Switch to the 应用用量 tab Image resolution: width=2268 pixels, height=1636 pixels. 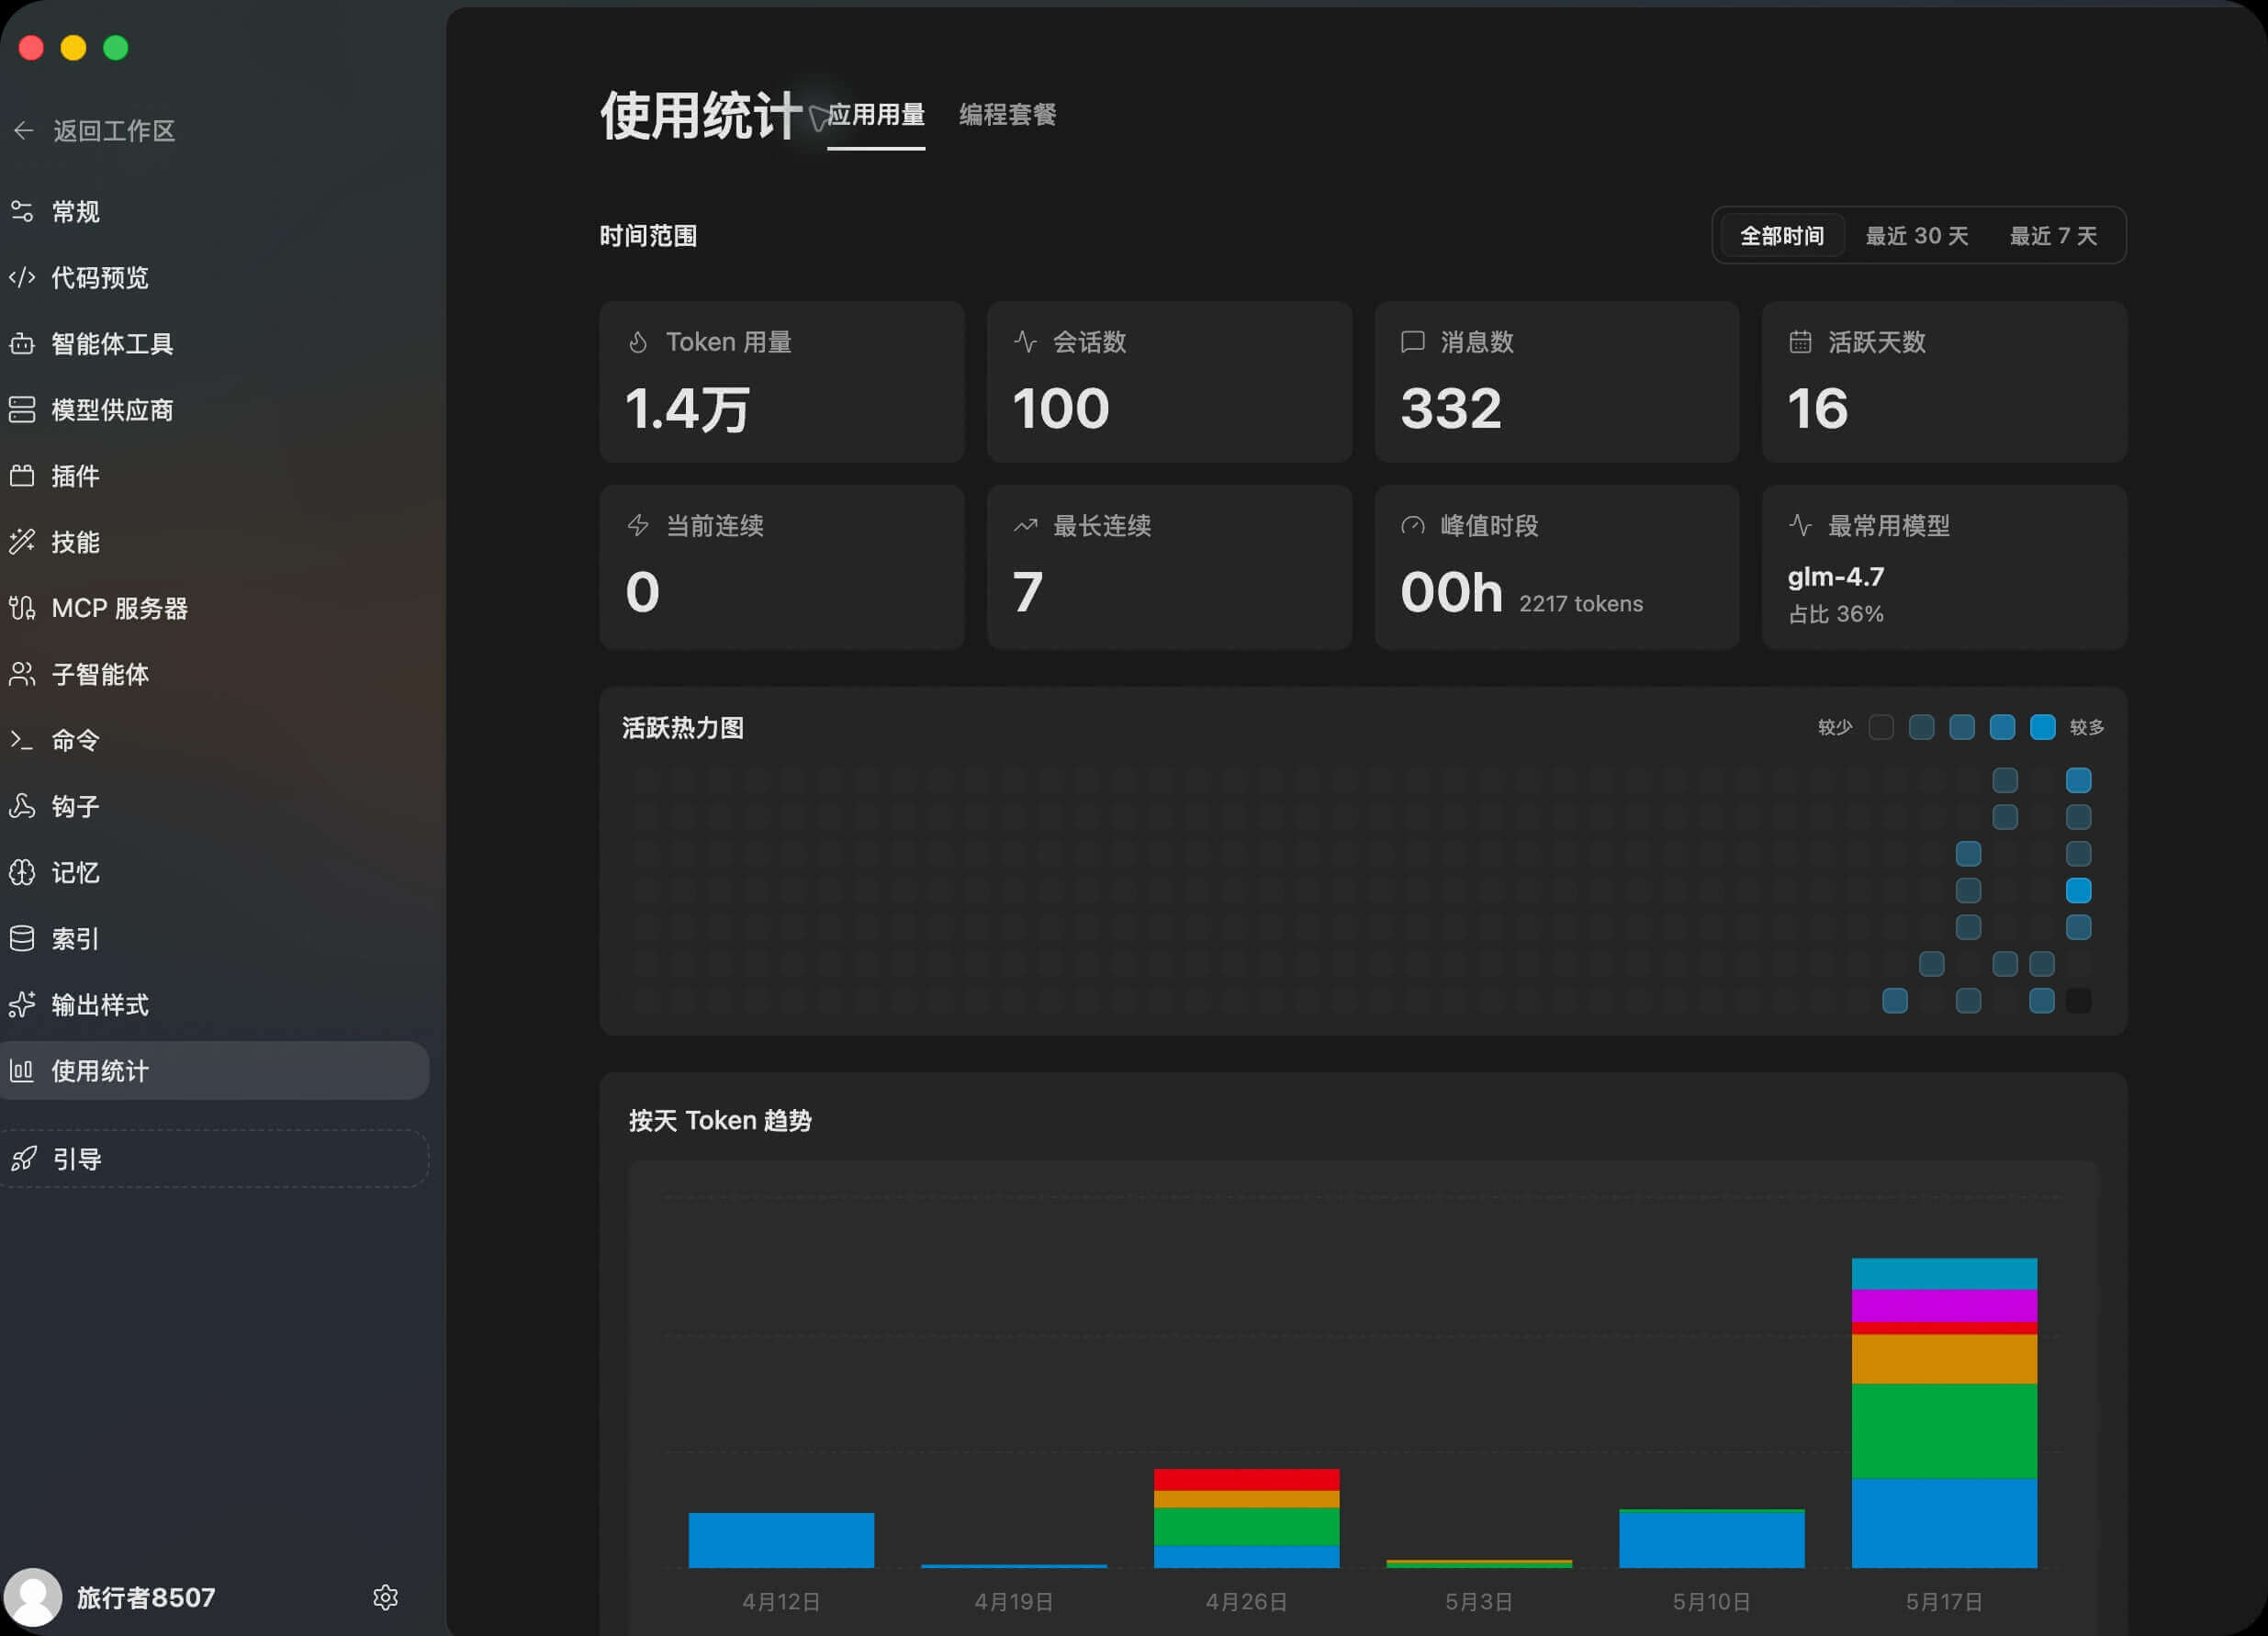pos(876,115)
